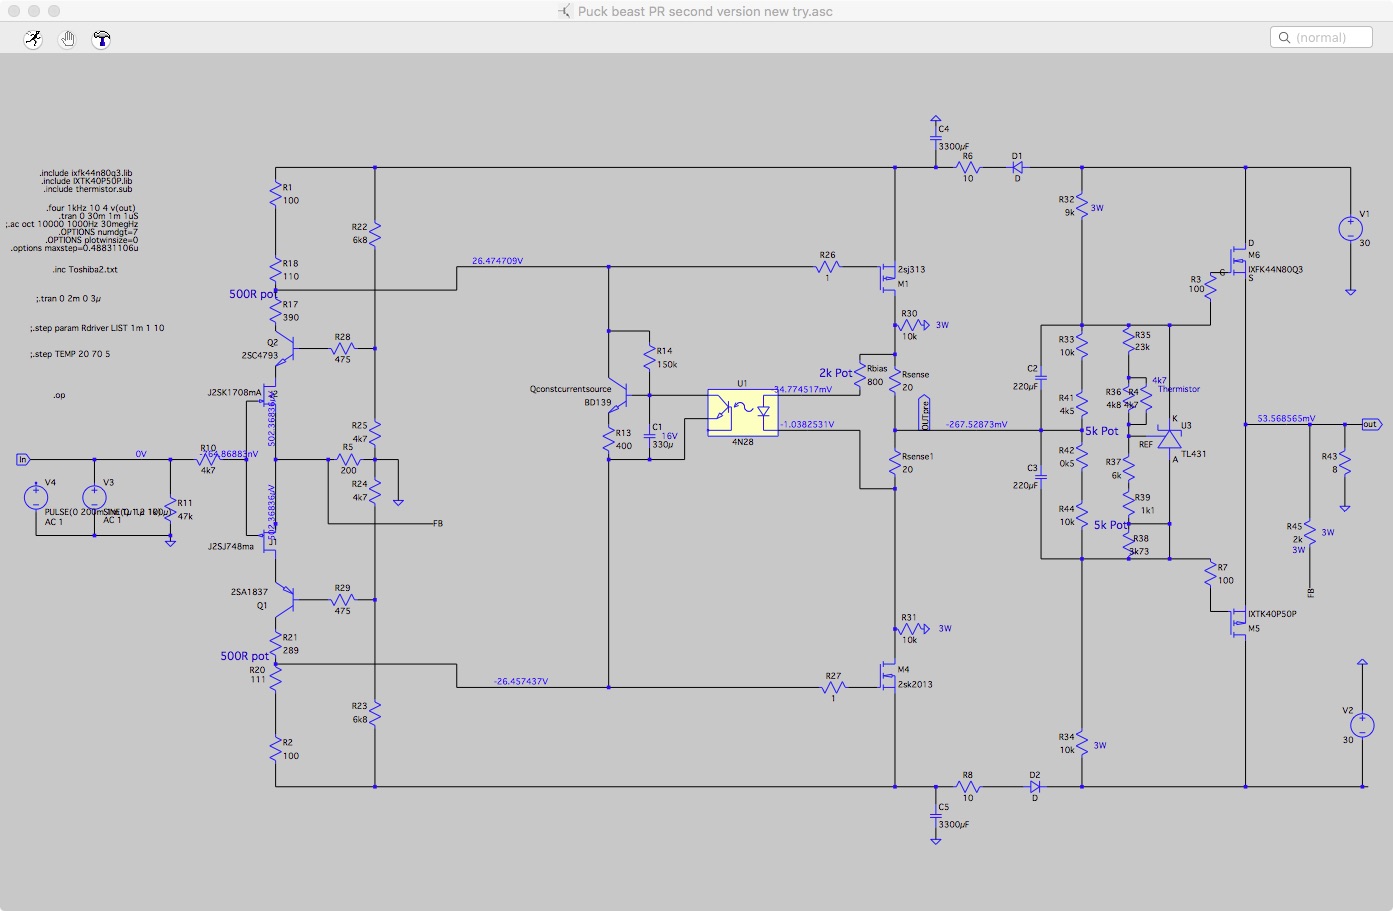Click the FB label near R24

click(x=438, y=523)
